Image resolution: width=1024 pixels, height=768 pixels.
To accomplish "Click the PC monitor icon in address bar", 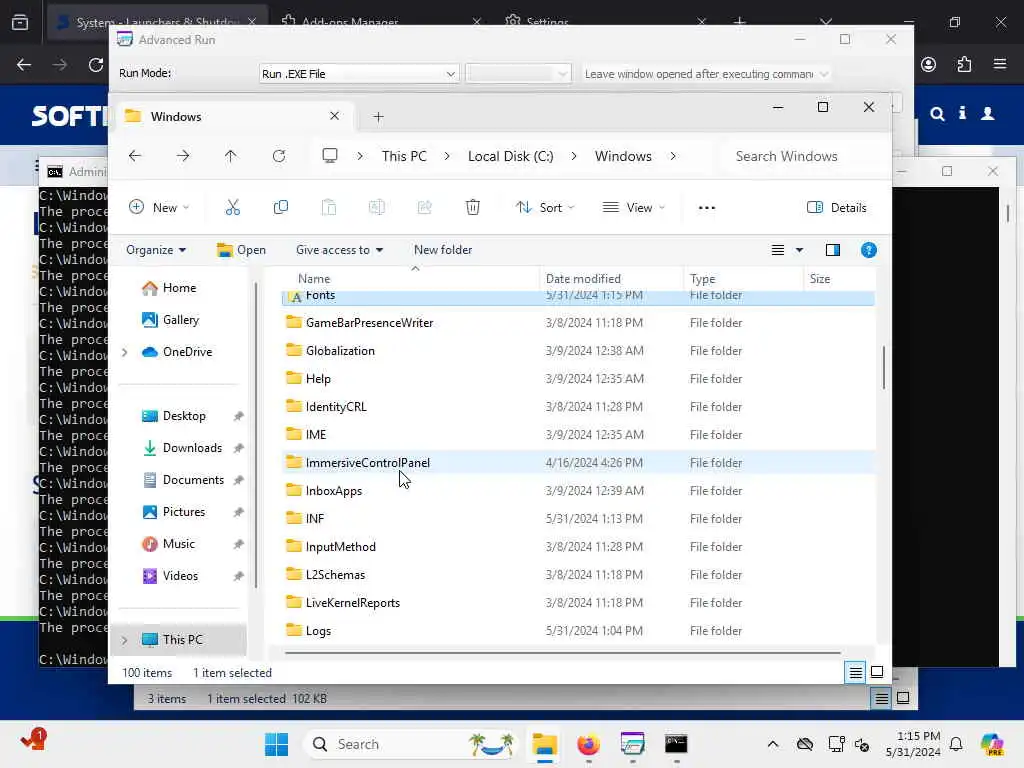I will 330,156.
